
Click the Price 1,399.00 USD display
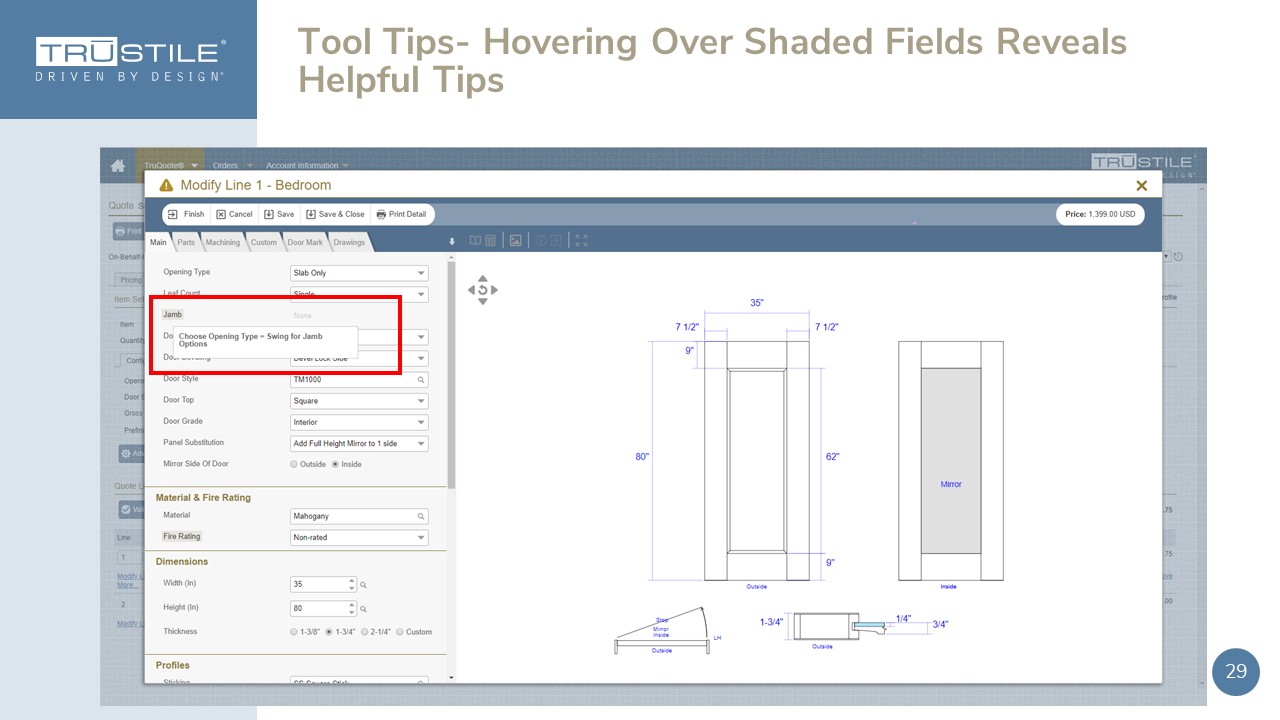pyautogui.click(x=1100, y=214)
